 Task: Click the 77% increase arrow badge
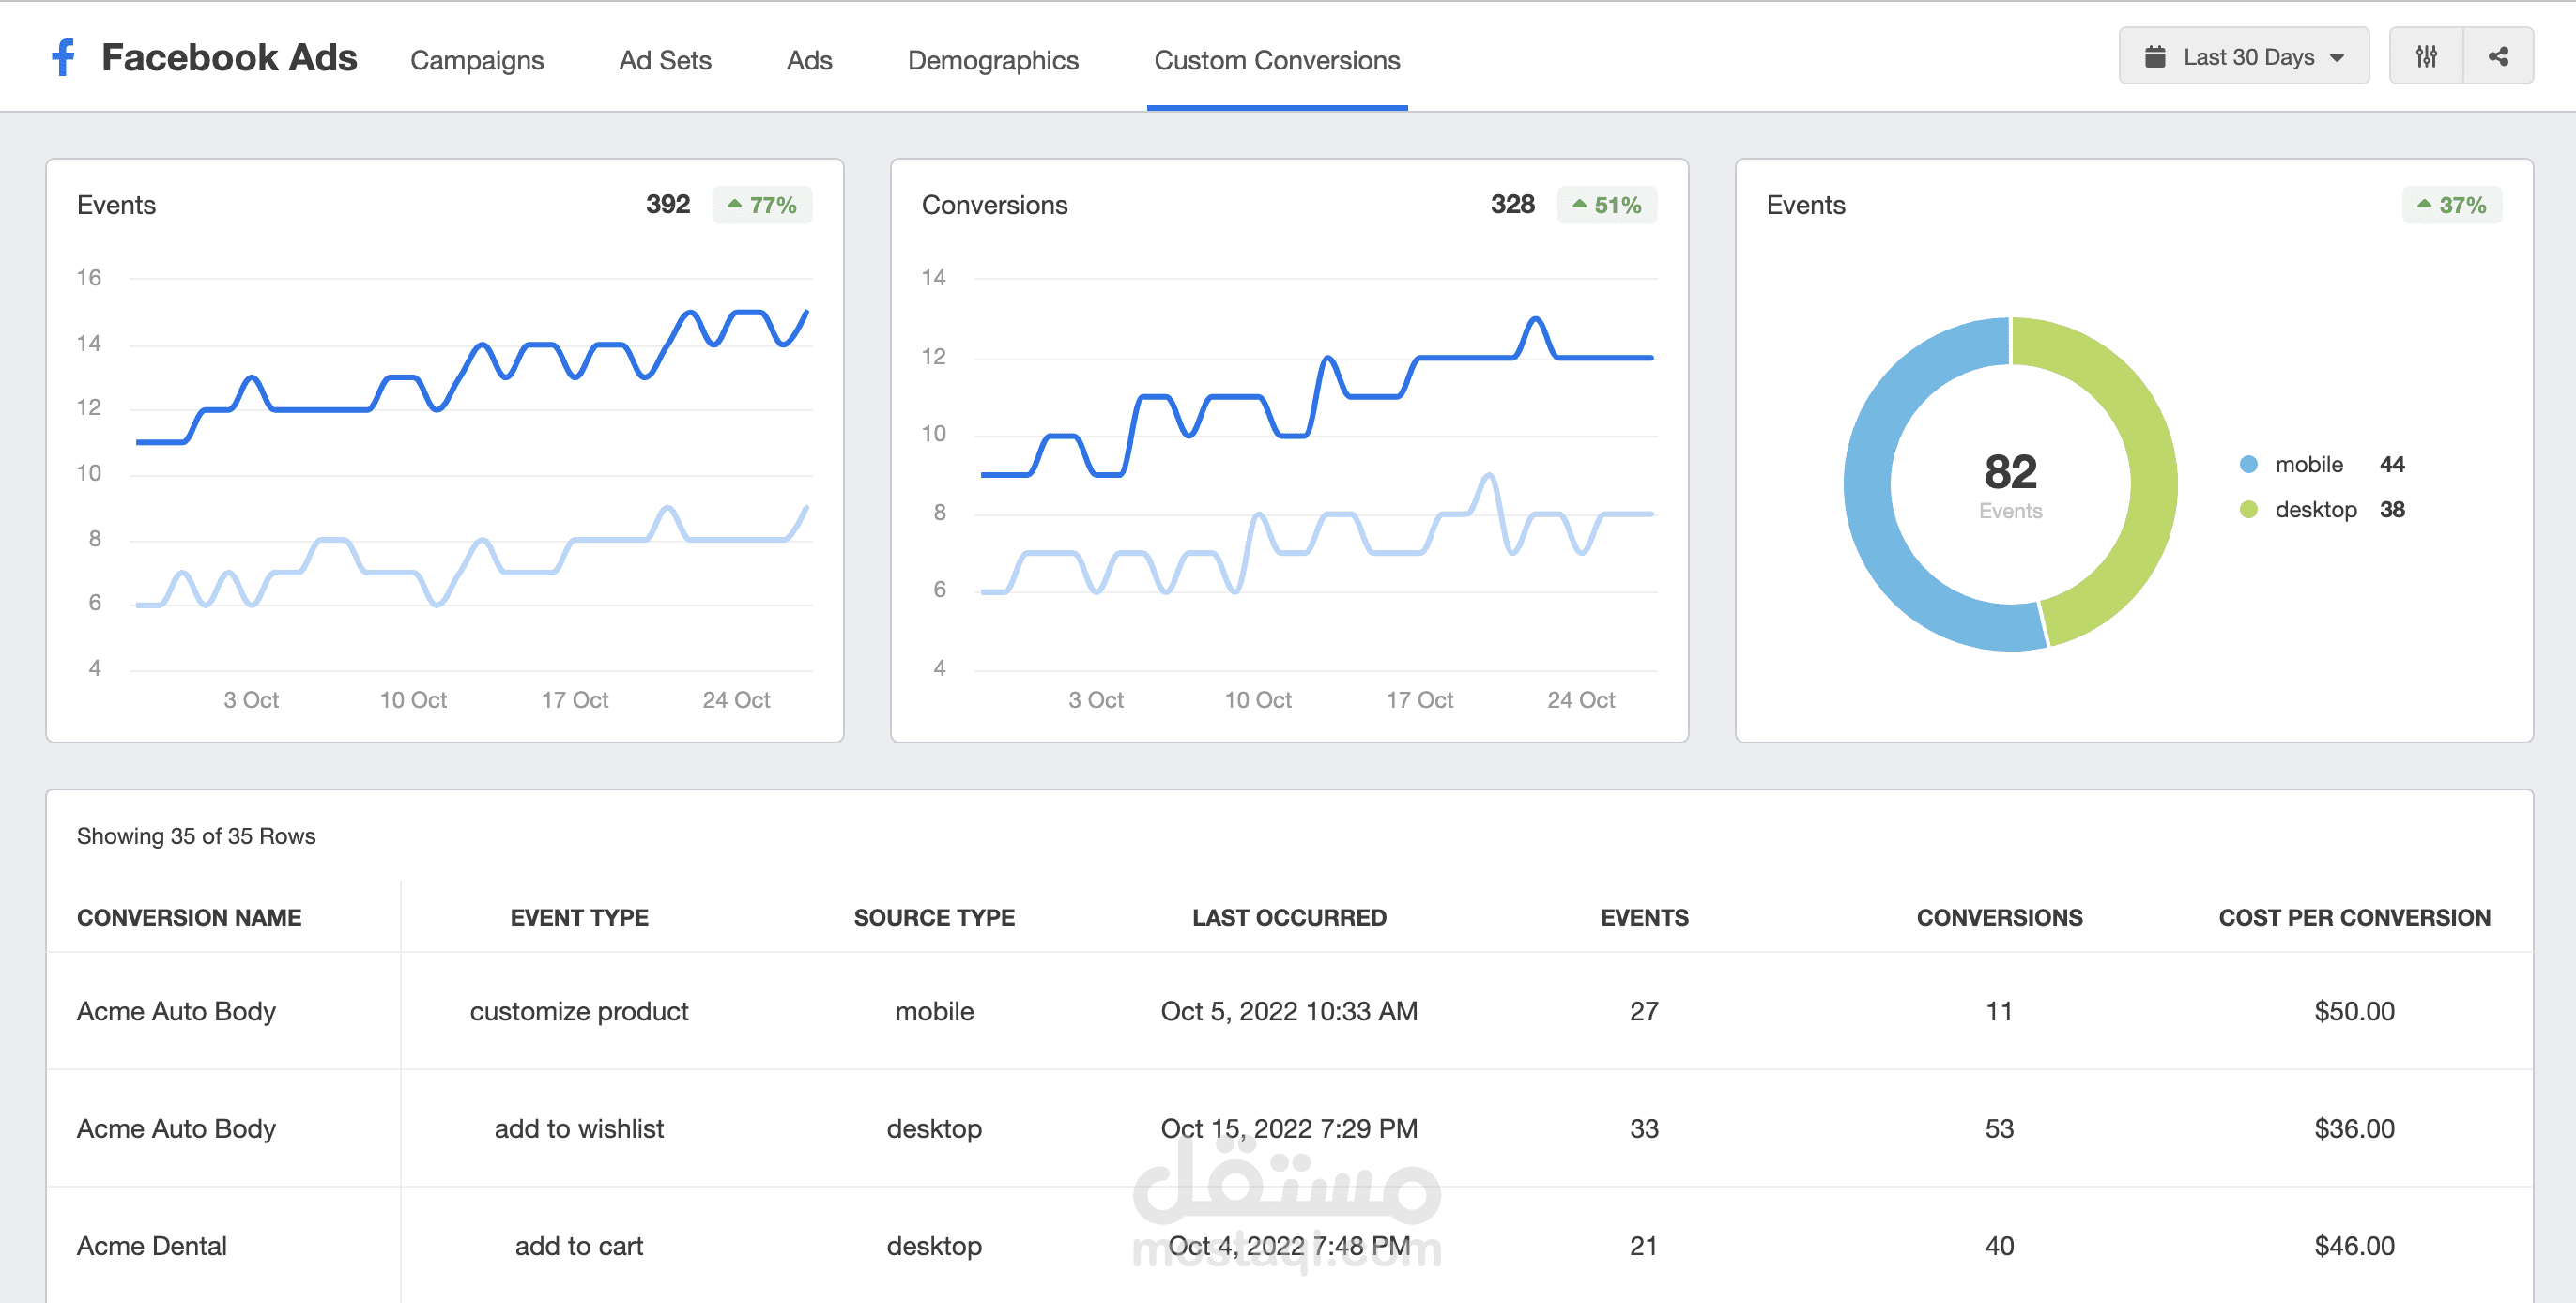pos(762,205)
